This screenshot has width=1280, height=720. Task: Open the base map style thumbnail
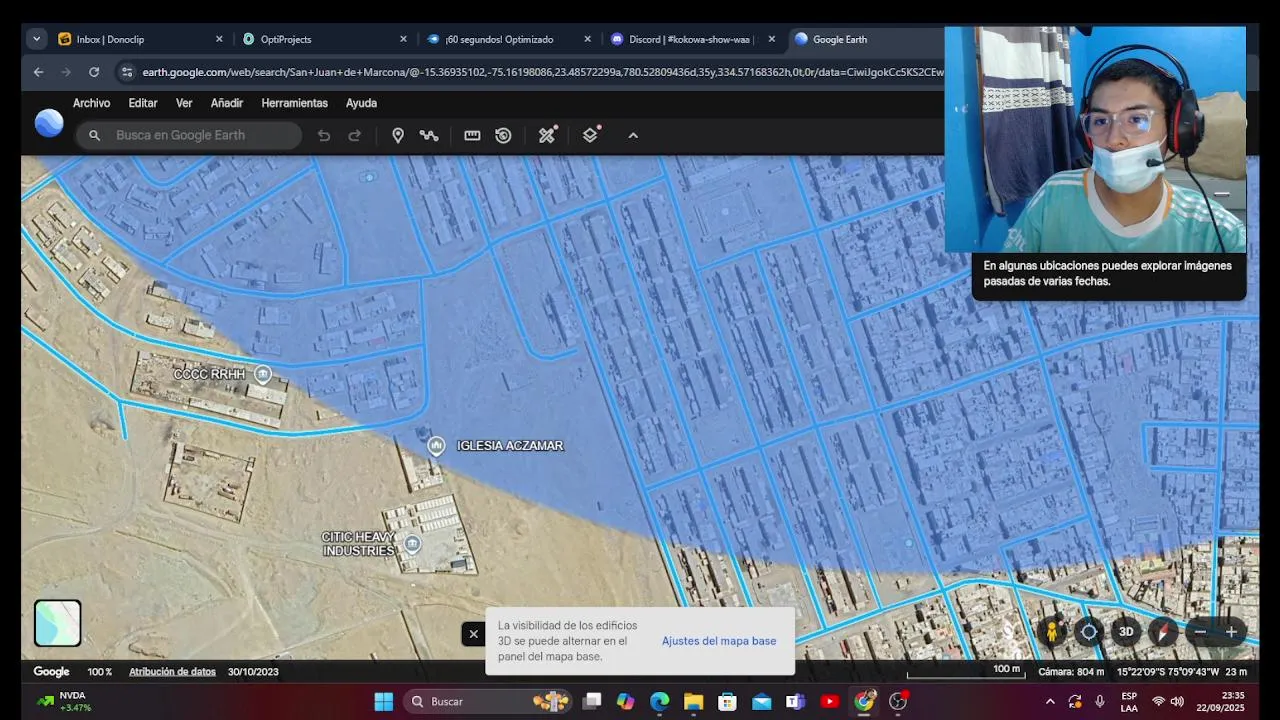click(x=58, y=623)
